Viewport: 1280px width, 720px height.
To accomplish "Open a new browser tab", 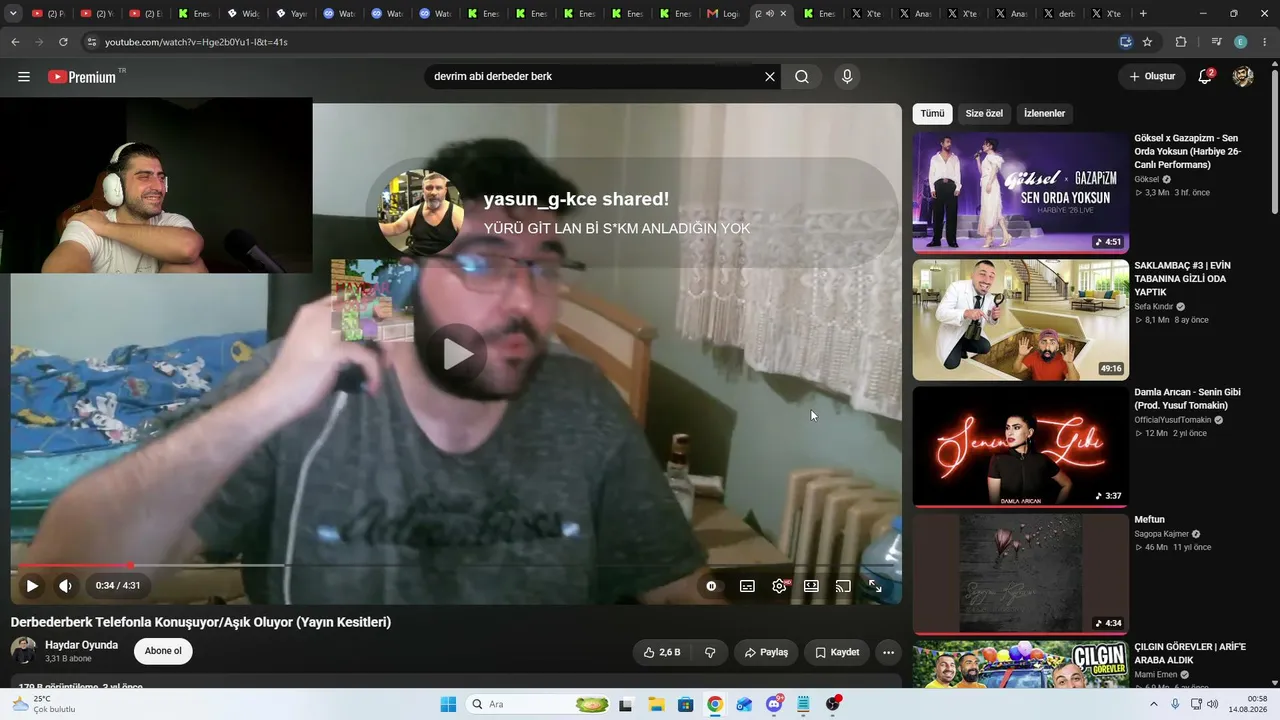I will click(1143, 13).
